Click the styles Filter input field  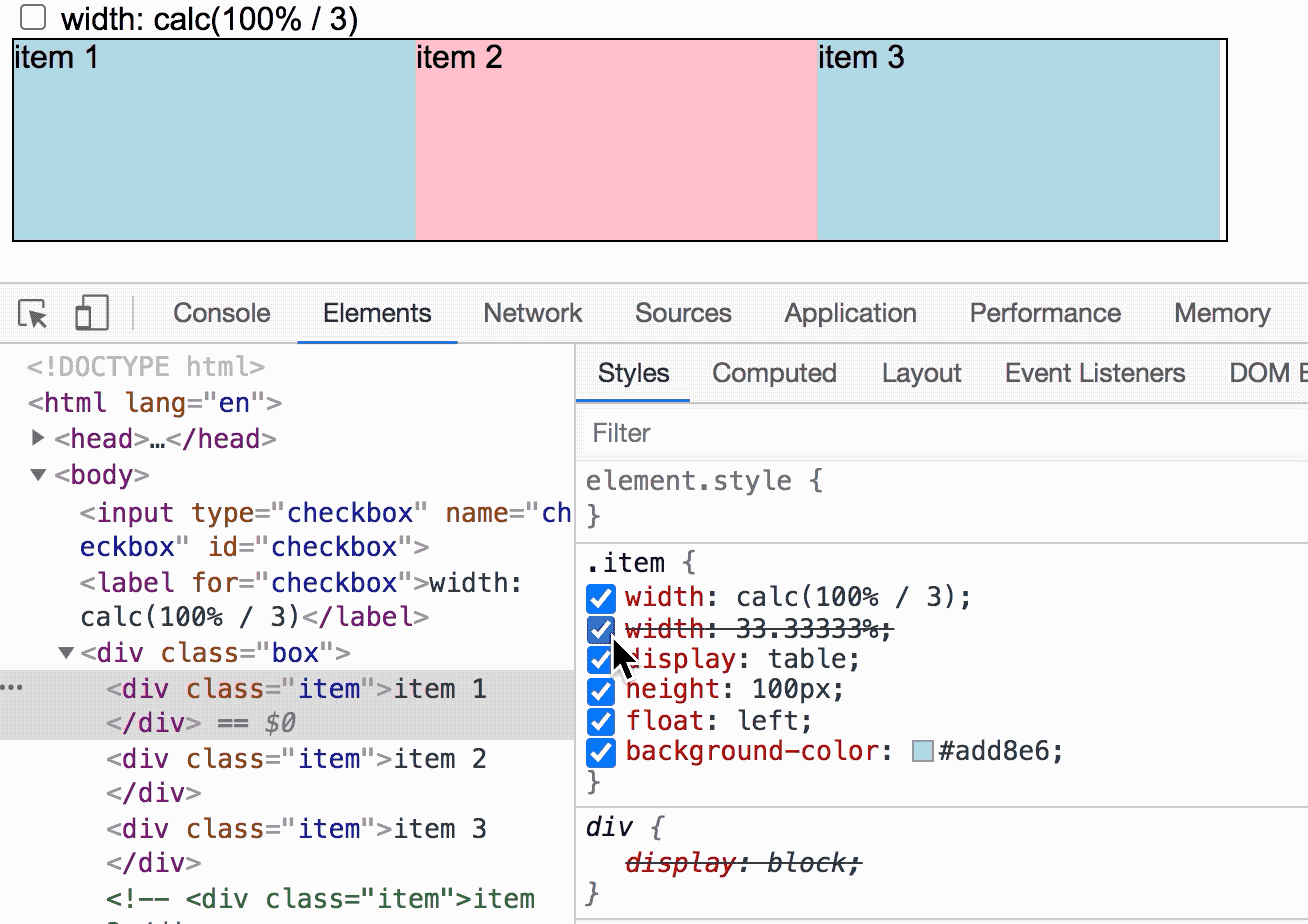900,433
